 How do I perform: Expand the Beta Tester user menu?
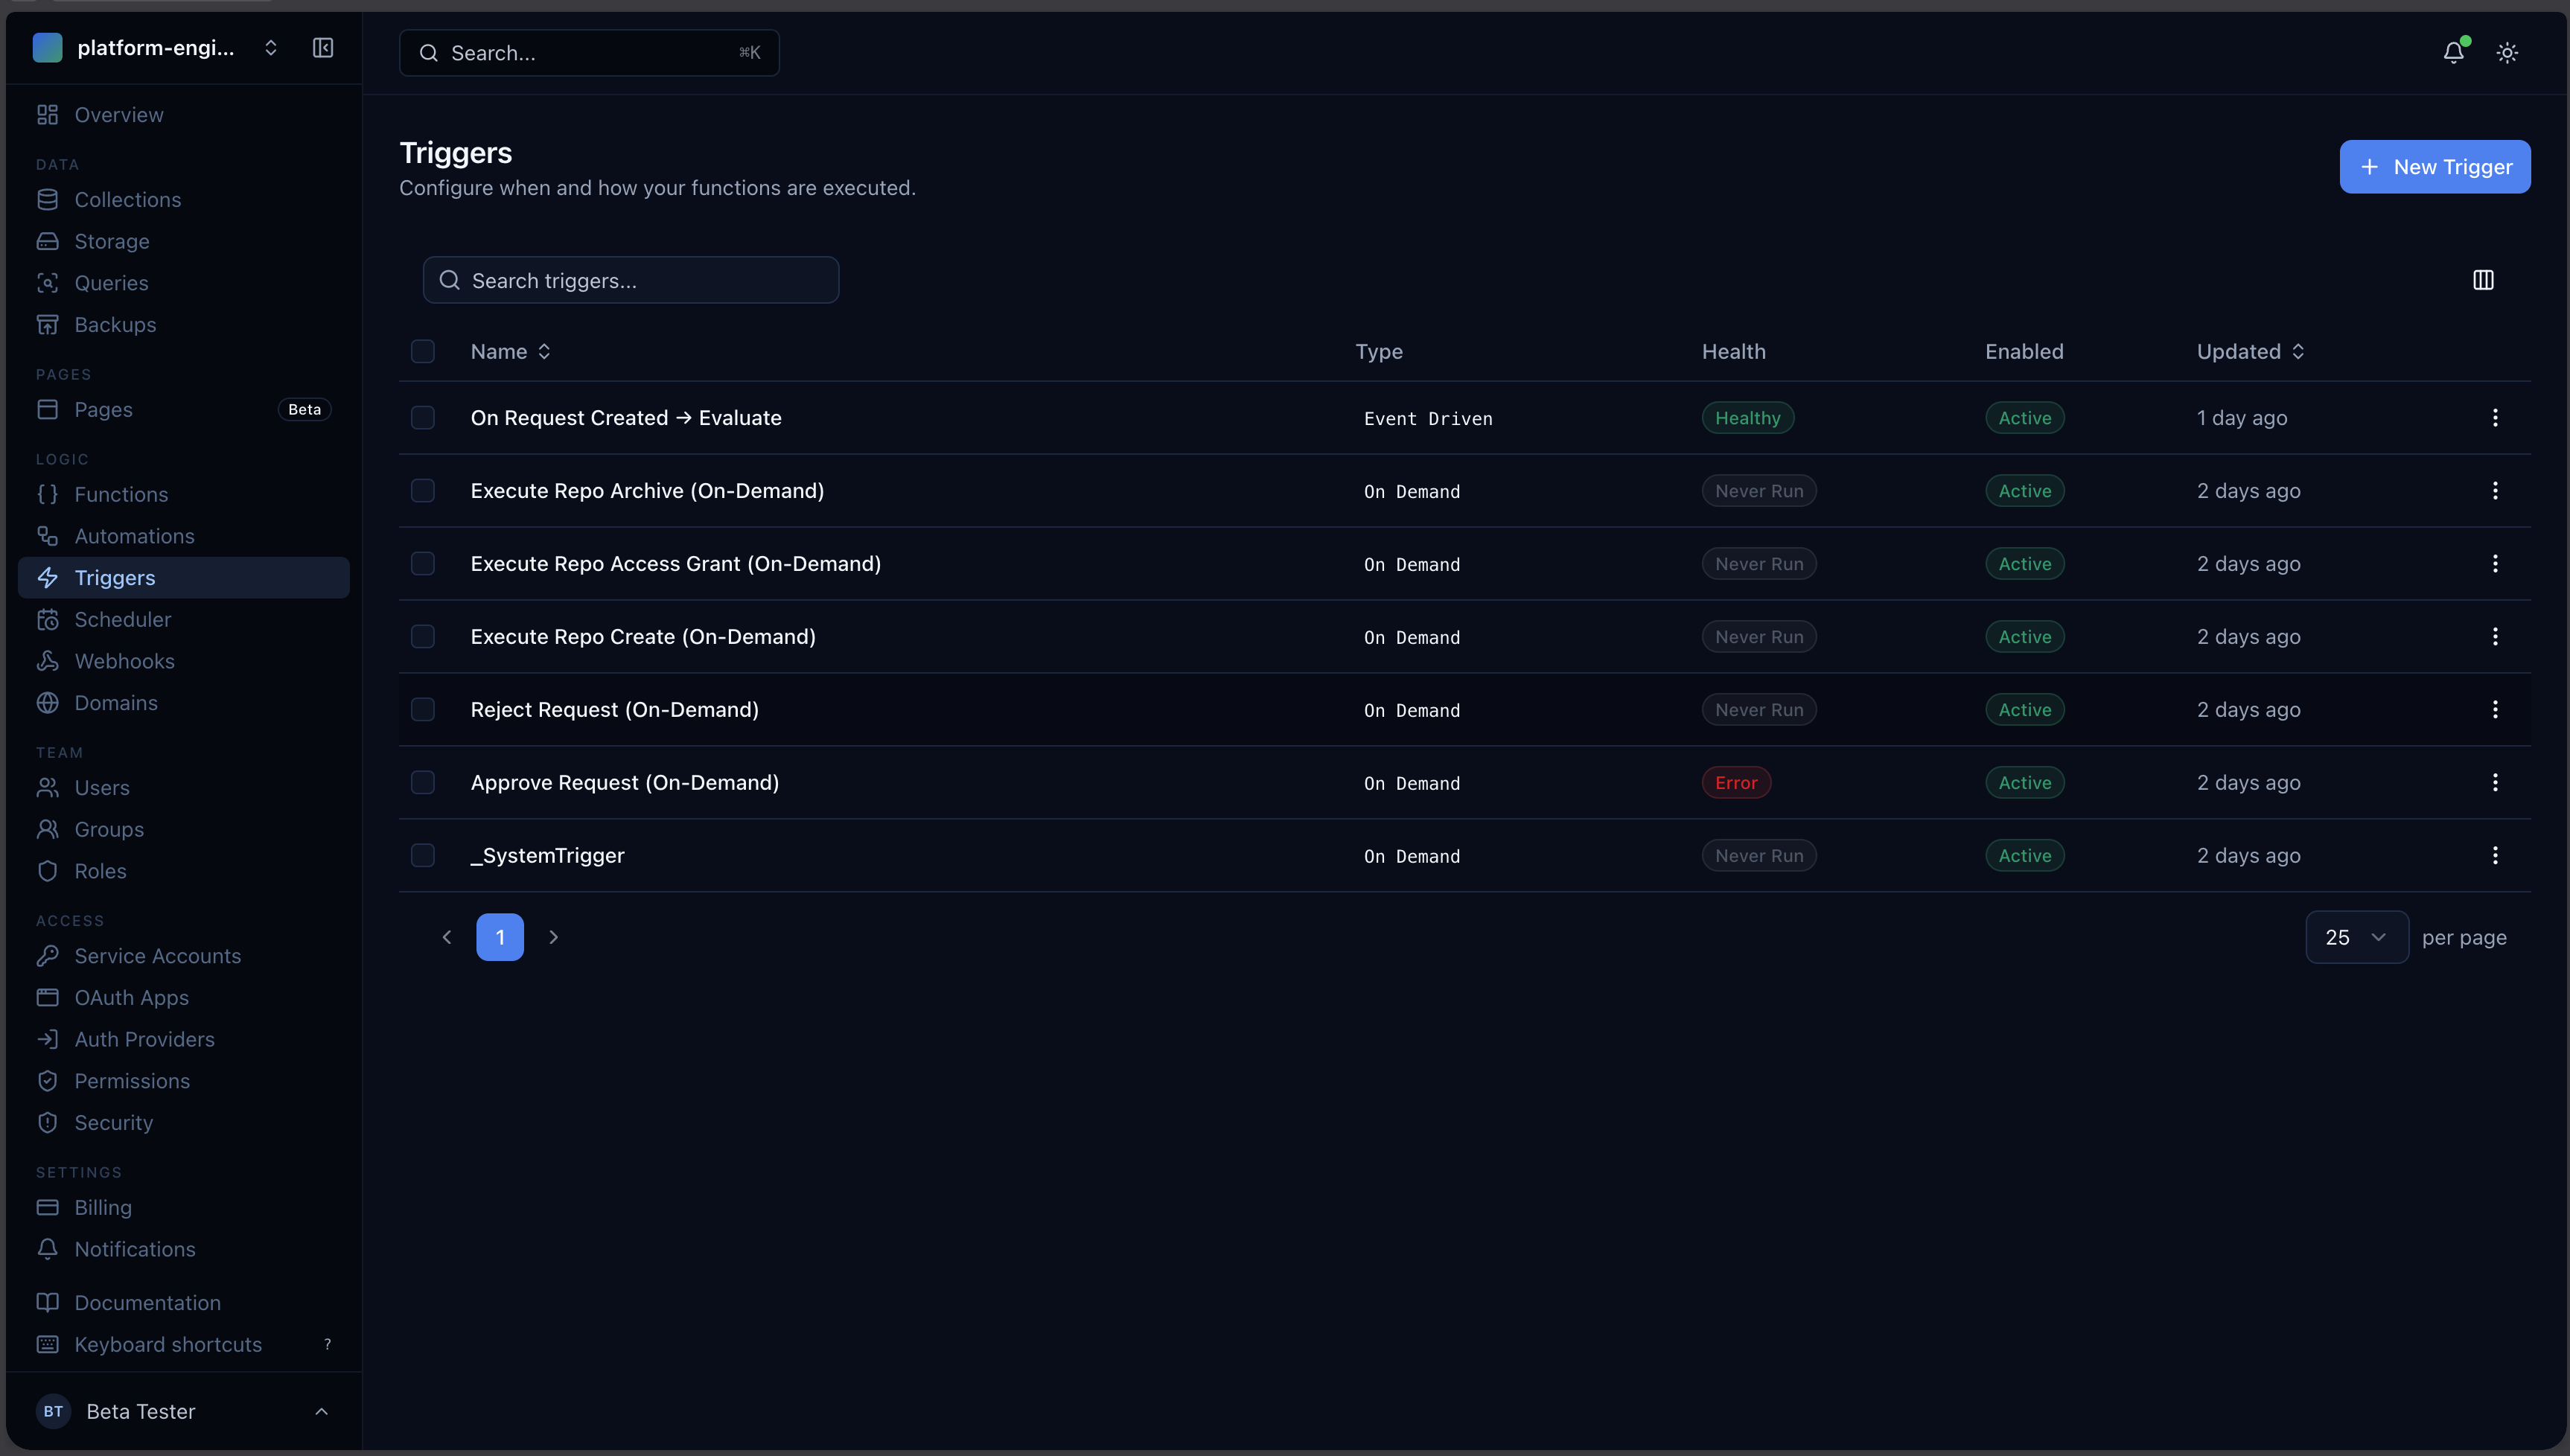point(184,1412)
